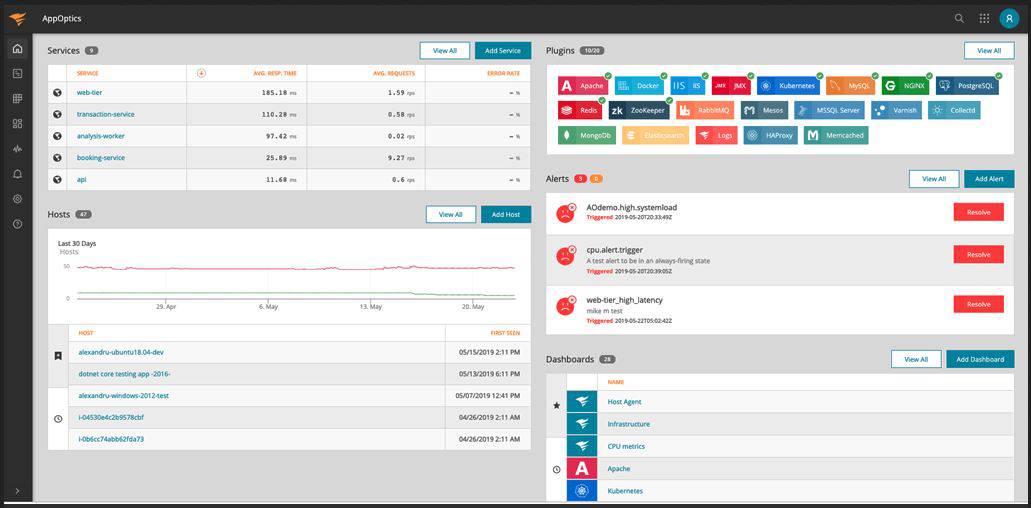Open the search magnifier icon
Viewport: 1031px width, 508px height.
[x=959, y=18]
